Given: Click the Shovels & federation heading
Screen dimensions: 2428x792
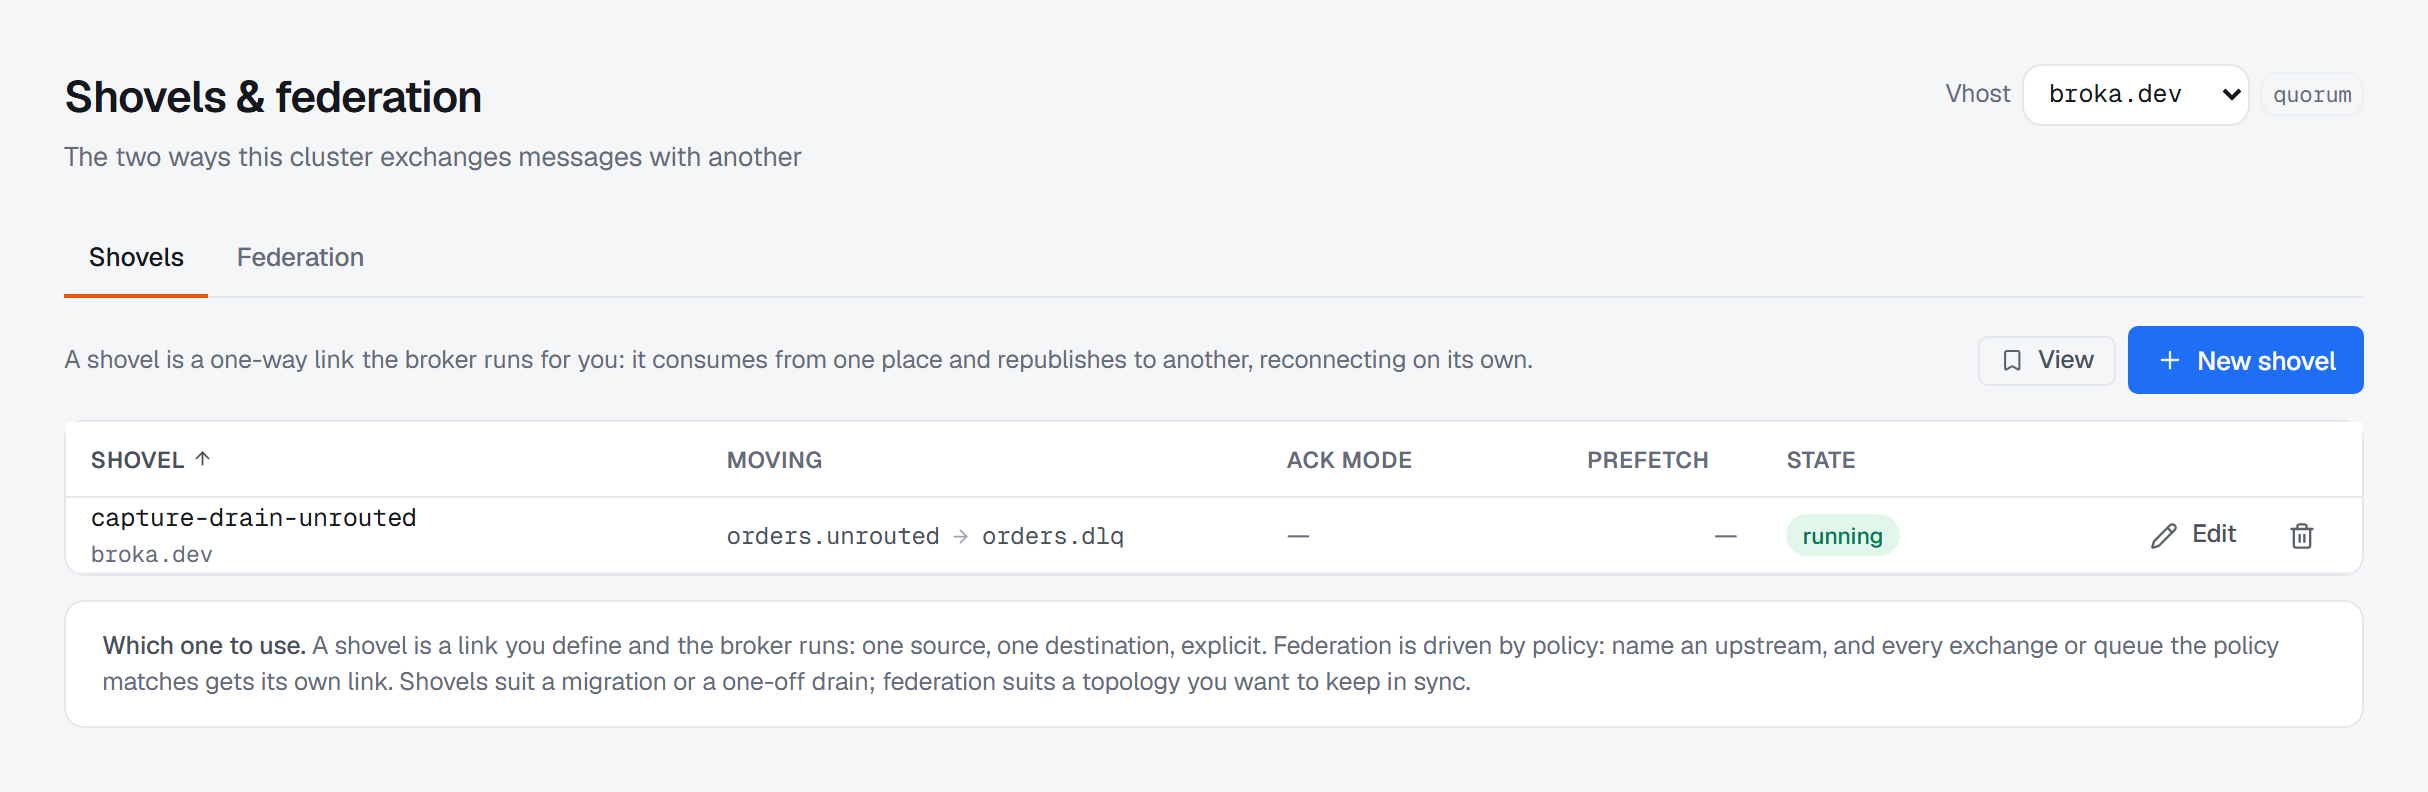Looking at the screenshot, I should click(x=273, y=97).
